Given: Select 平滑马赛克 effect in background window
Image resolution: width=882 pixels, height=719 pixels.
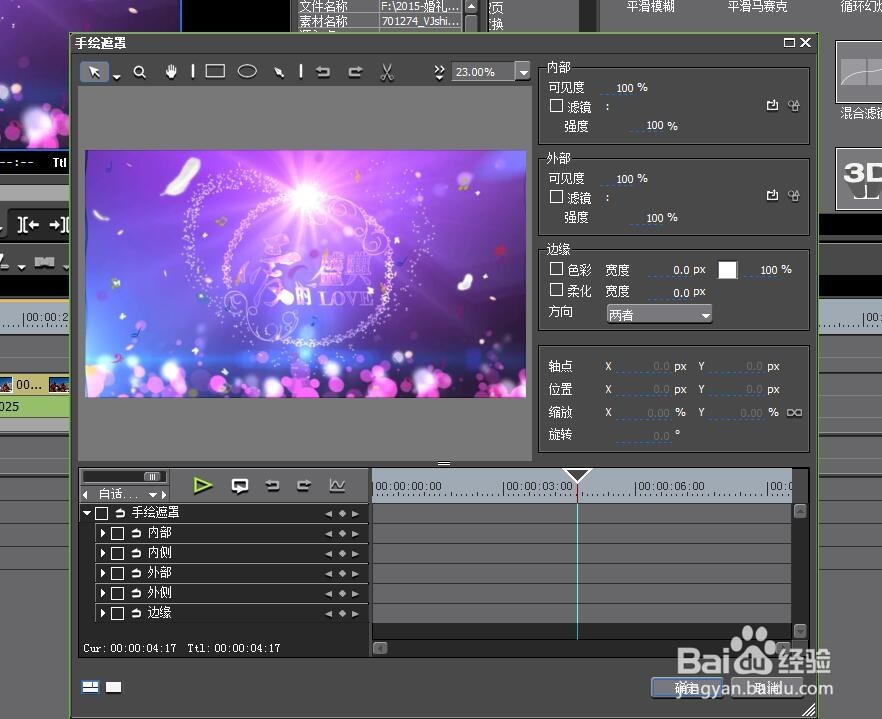Looking at the screenshot, I should click(x=757, y=7).
